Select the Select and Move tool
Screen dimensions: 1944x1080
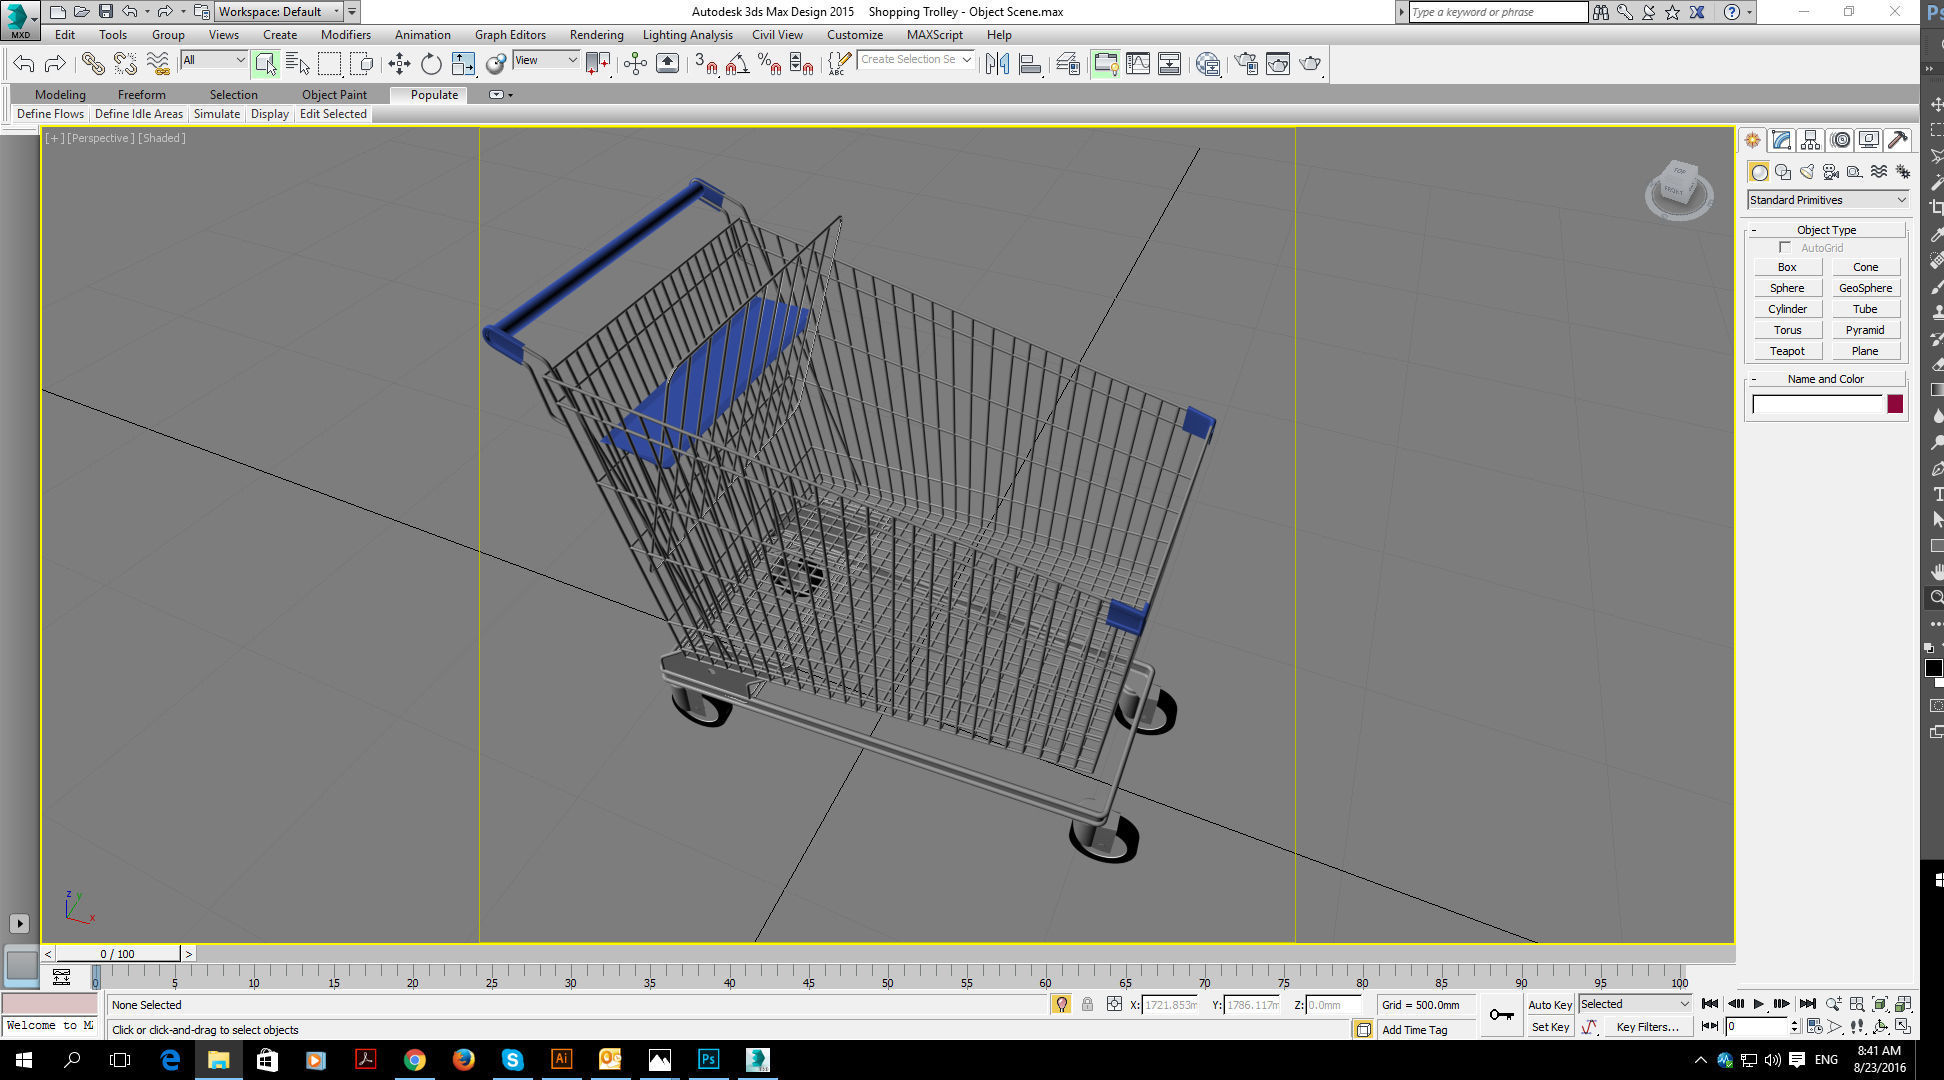[399, 64]
